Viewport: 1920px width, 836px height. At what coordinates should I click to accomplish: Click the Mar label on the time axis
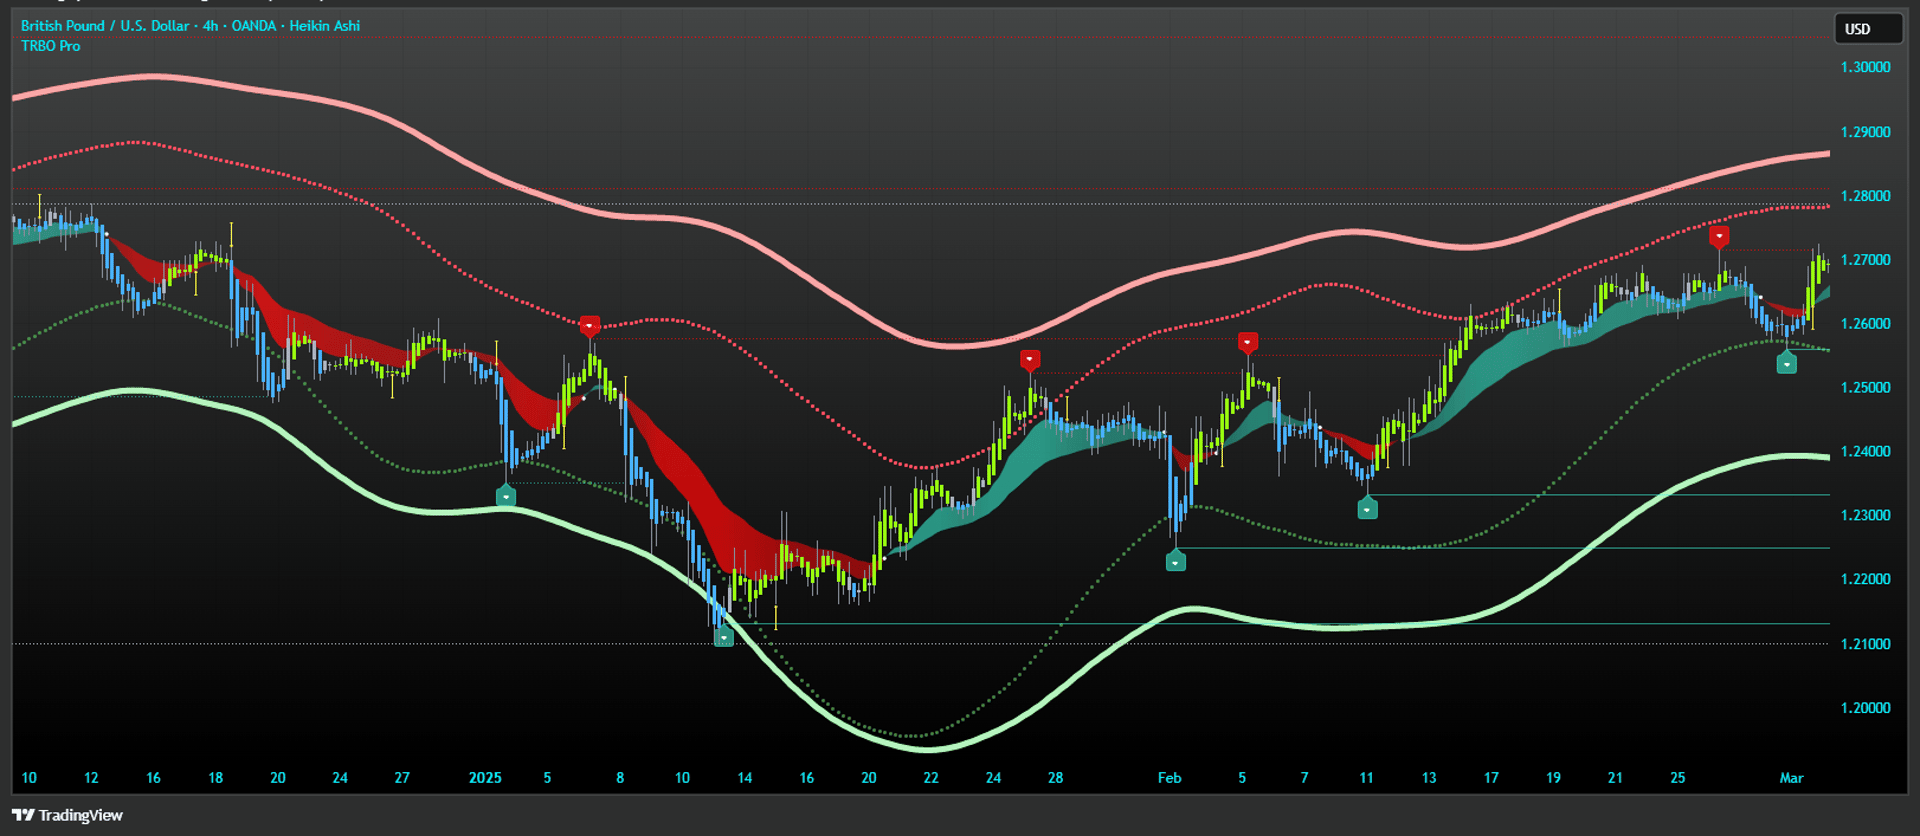pos(1792,778)
